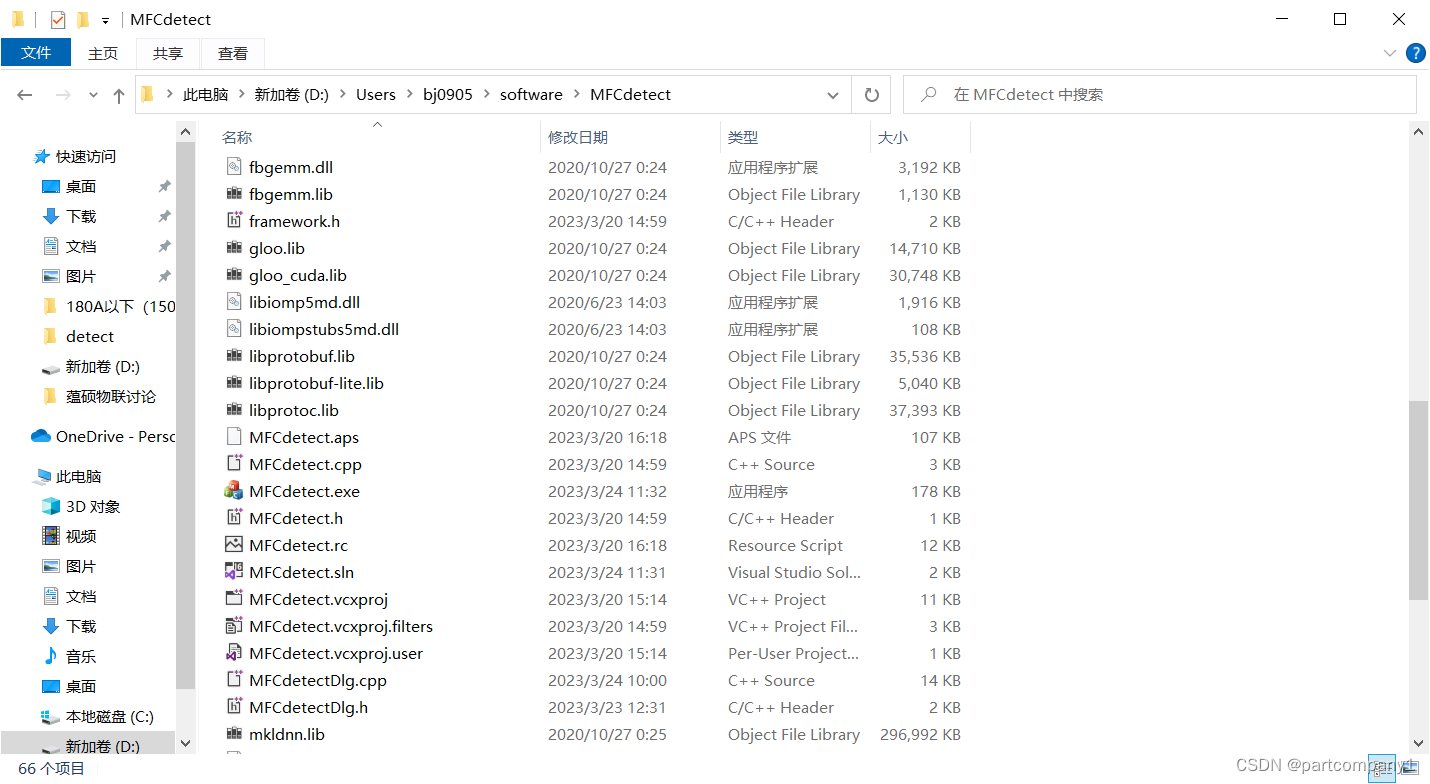Click the MFCdetect.vcxproj.user file icon
The width and height of the screenshot is (1430, 784).
point(234,653)
